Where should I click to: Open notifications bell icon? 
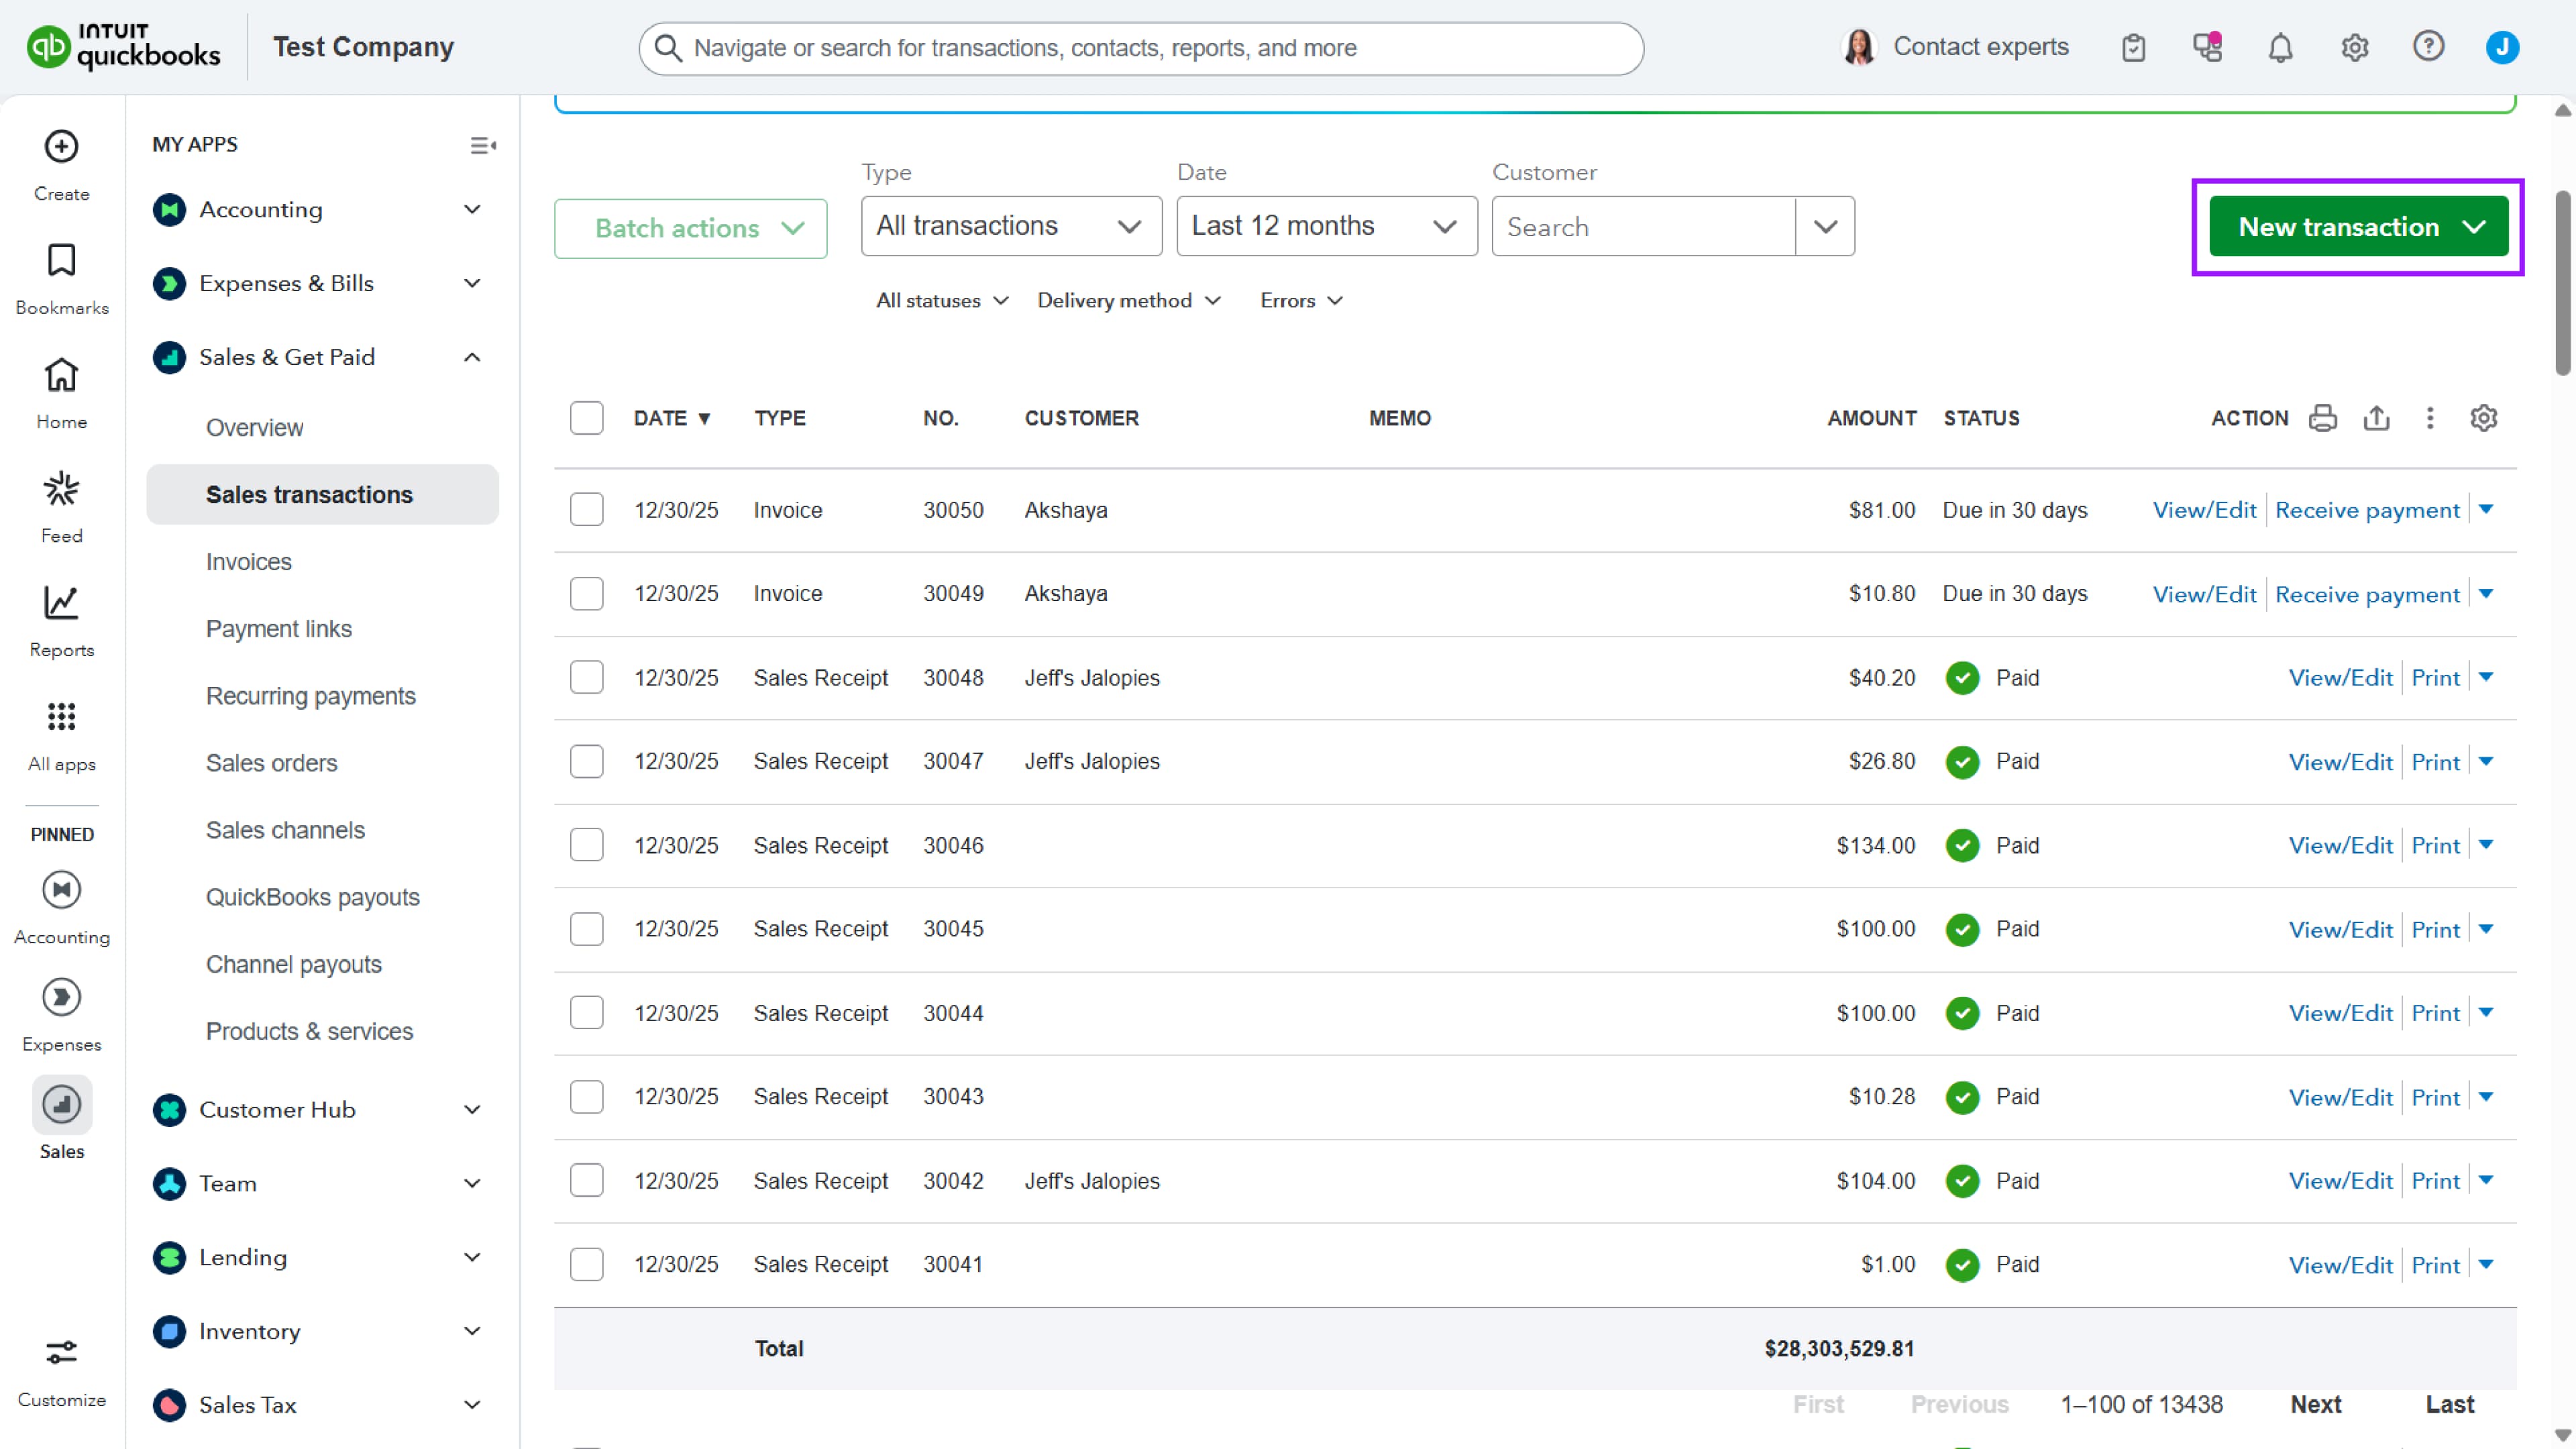2280,47
